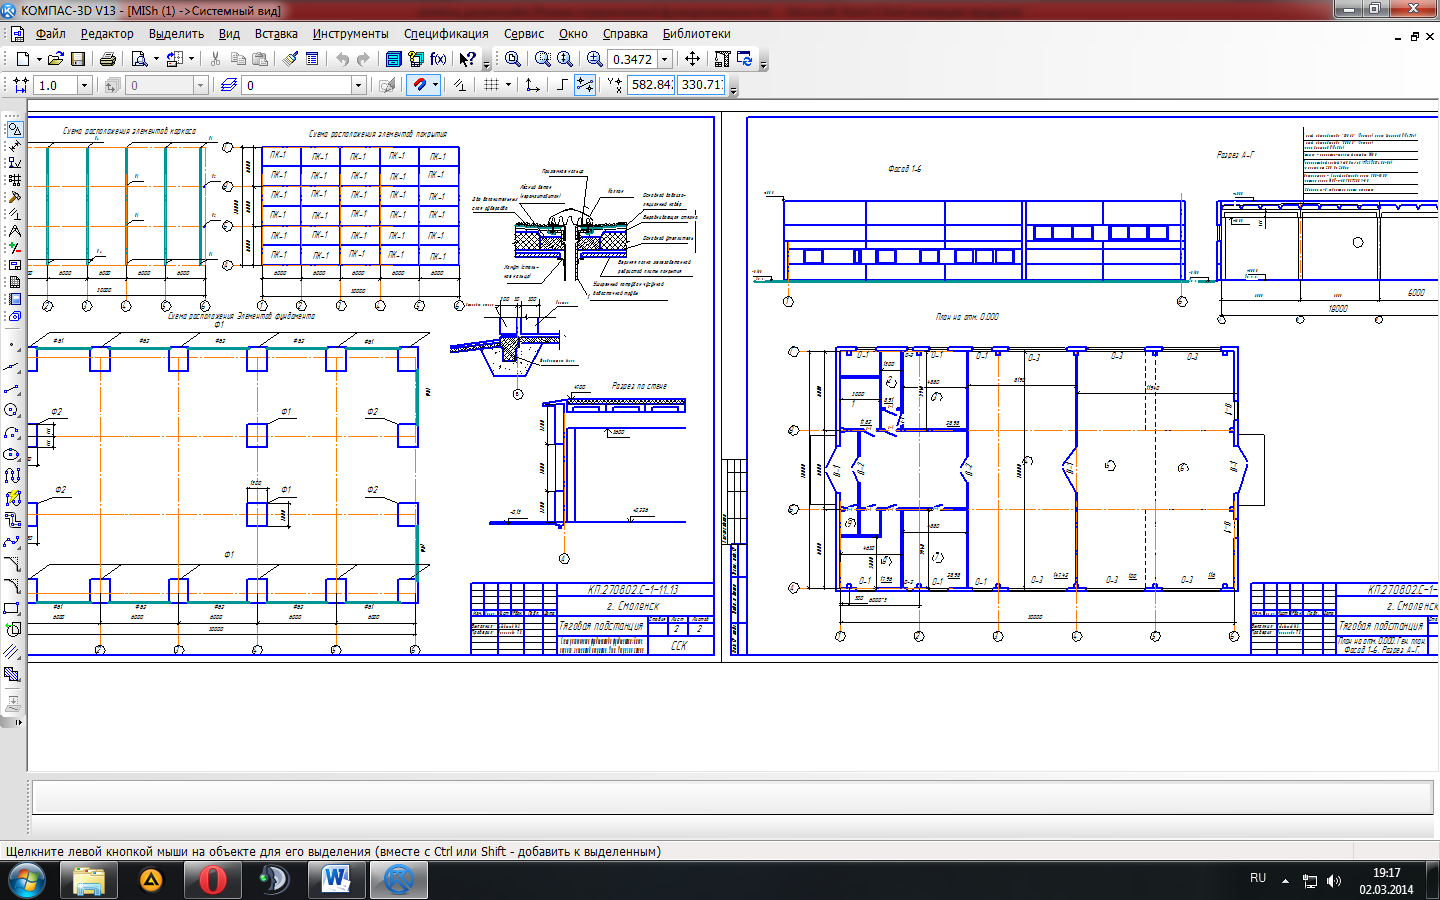Screen dimensions: 1440x900
Task: Activate the pan view four-arrow icon
Action: 692,59
